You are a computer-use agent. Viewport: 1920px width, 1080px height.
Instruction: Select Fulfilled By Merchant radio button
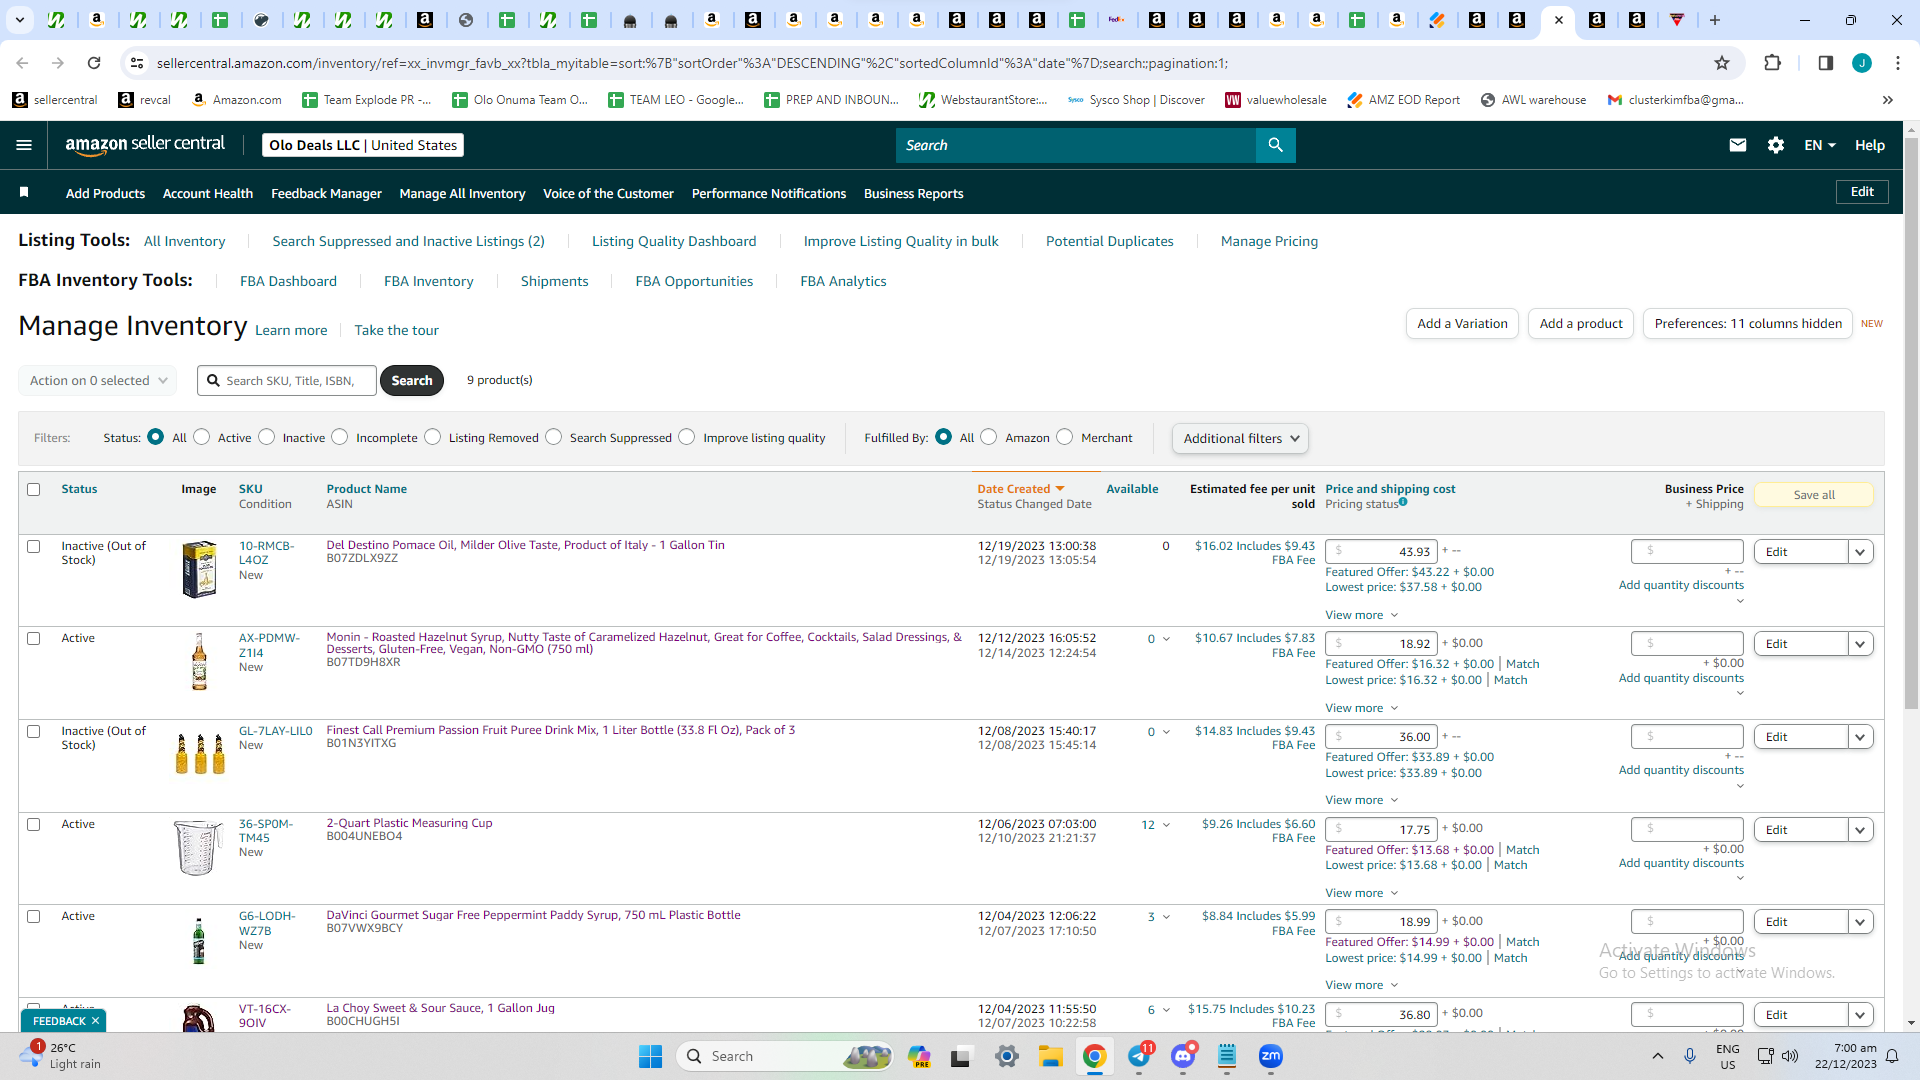pos(1065,437)
